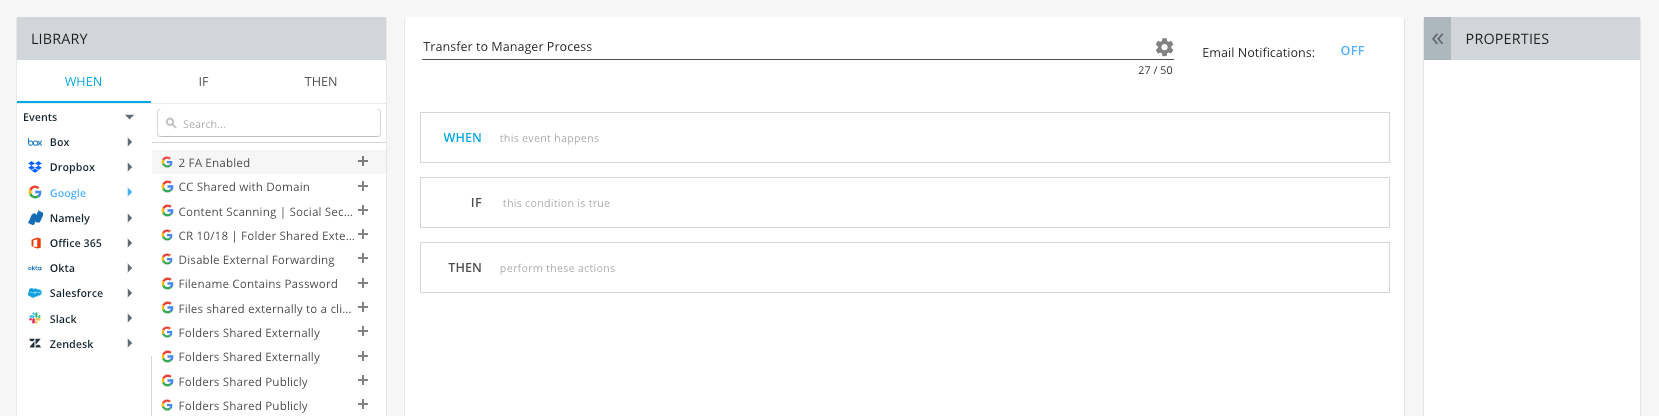Select Dropbox in the events list
This screenshot has height=416, width=1659.
point(72,167)
